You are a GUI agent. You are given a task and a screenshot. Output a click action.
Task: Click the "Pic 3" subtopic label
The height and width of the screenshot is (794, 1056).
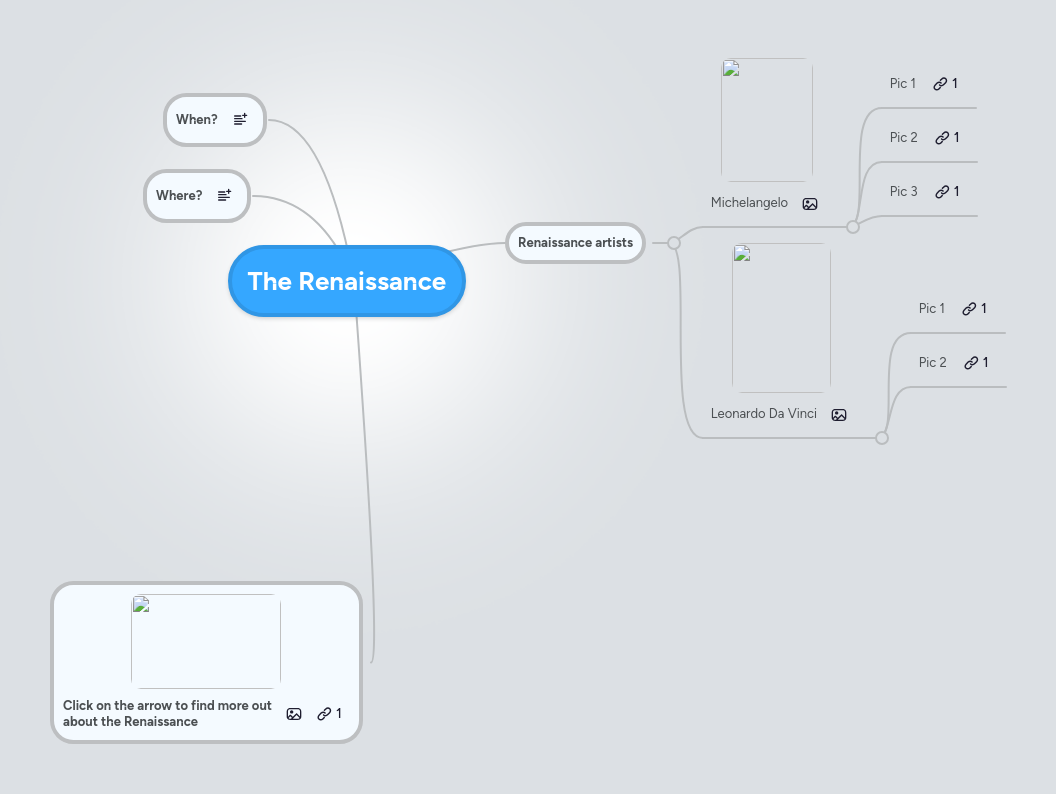click(x=903, y=191)
